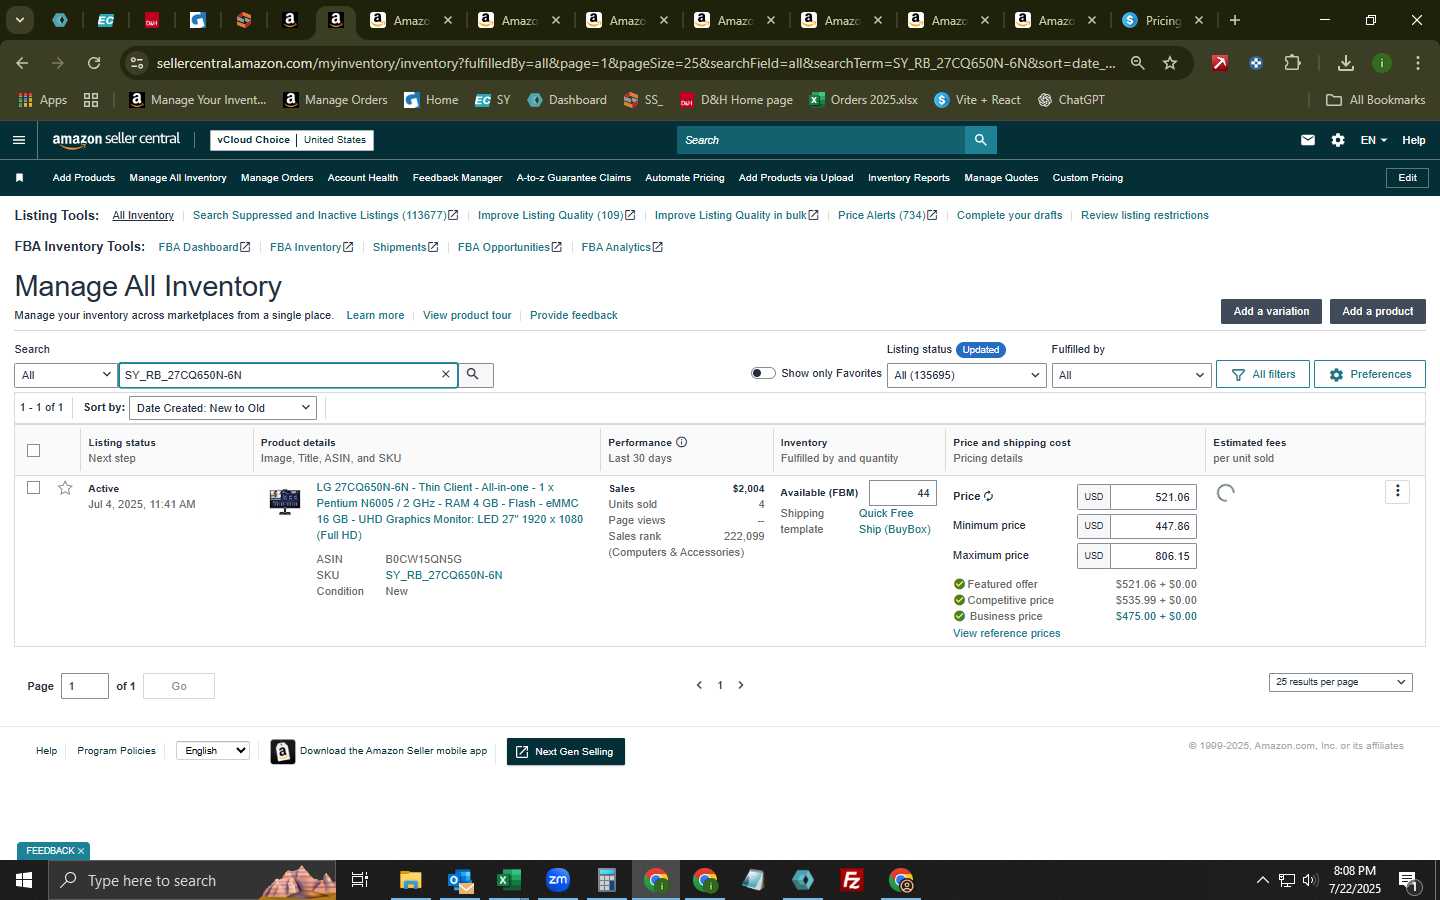This screenshot has height=900, width=1440.
Task: Toggle Show only Favorites switch
Action: point(763,373)
